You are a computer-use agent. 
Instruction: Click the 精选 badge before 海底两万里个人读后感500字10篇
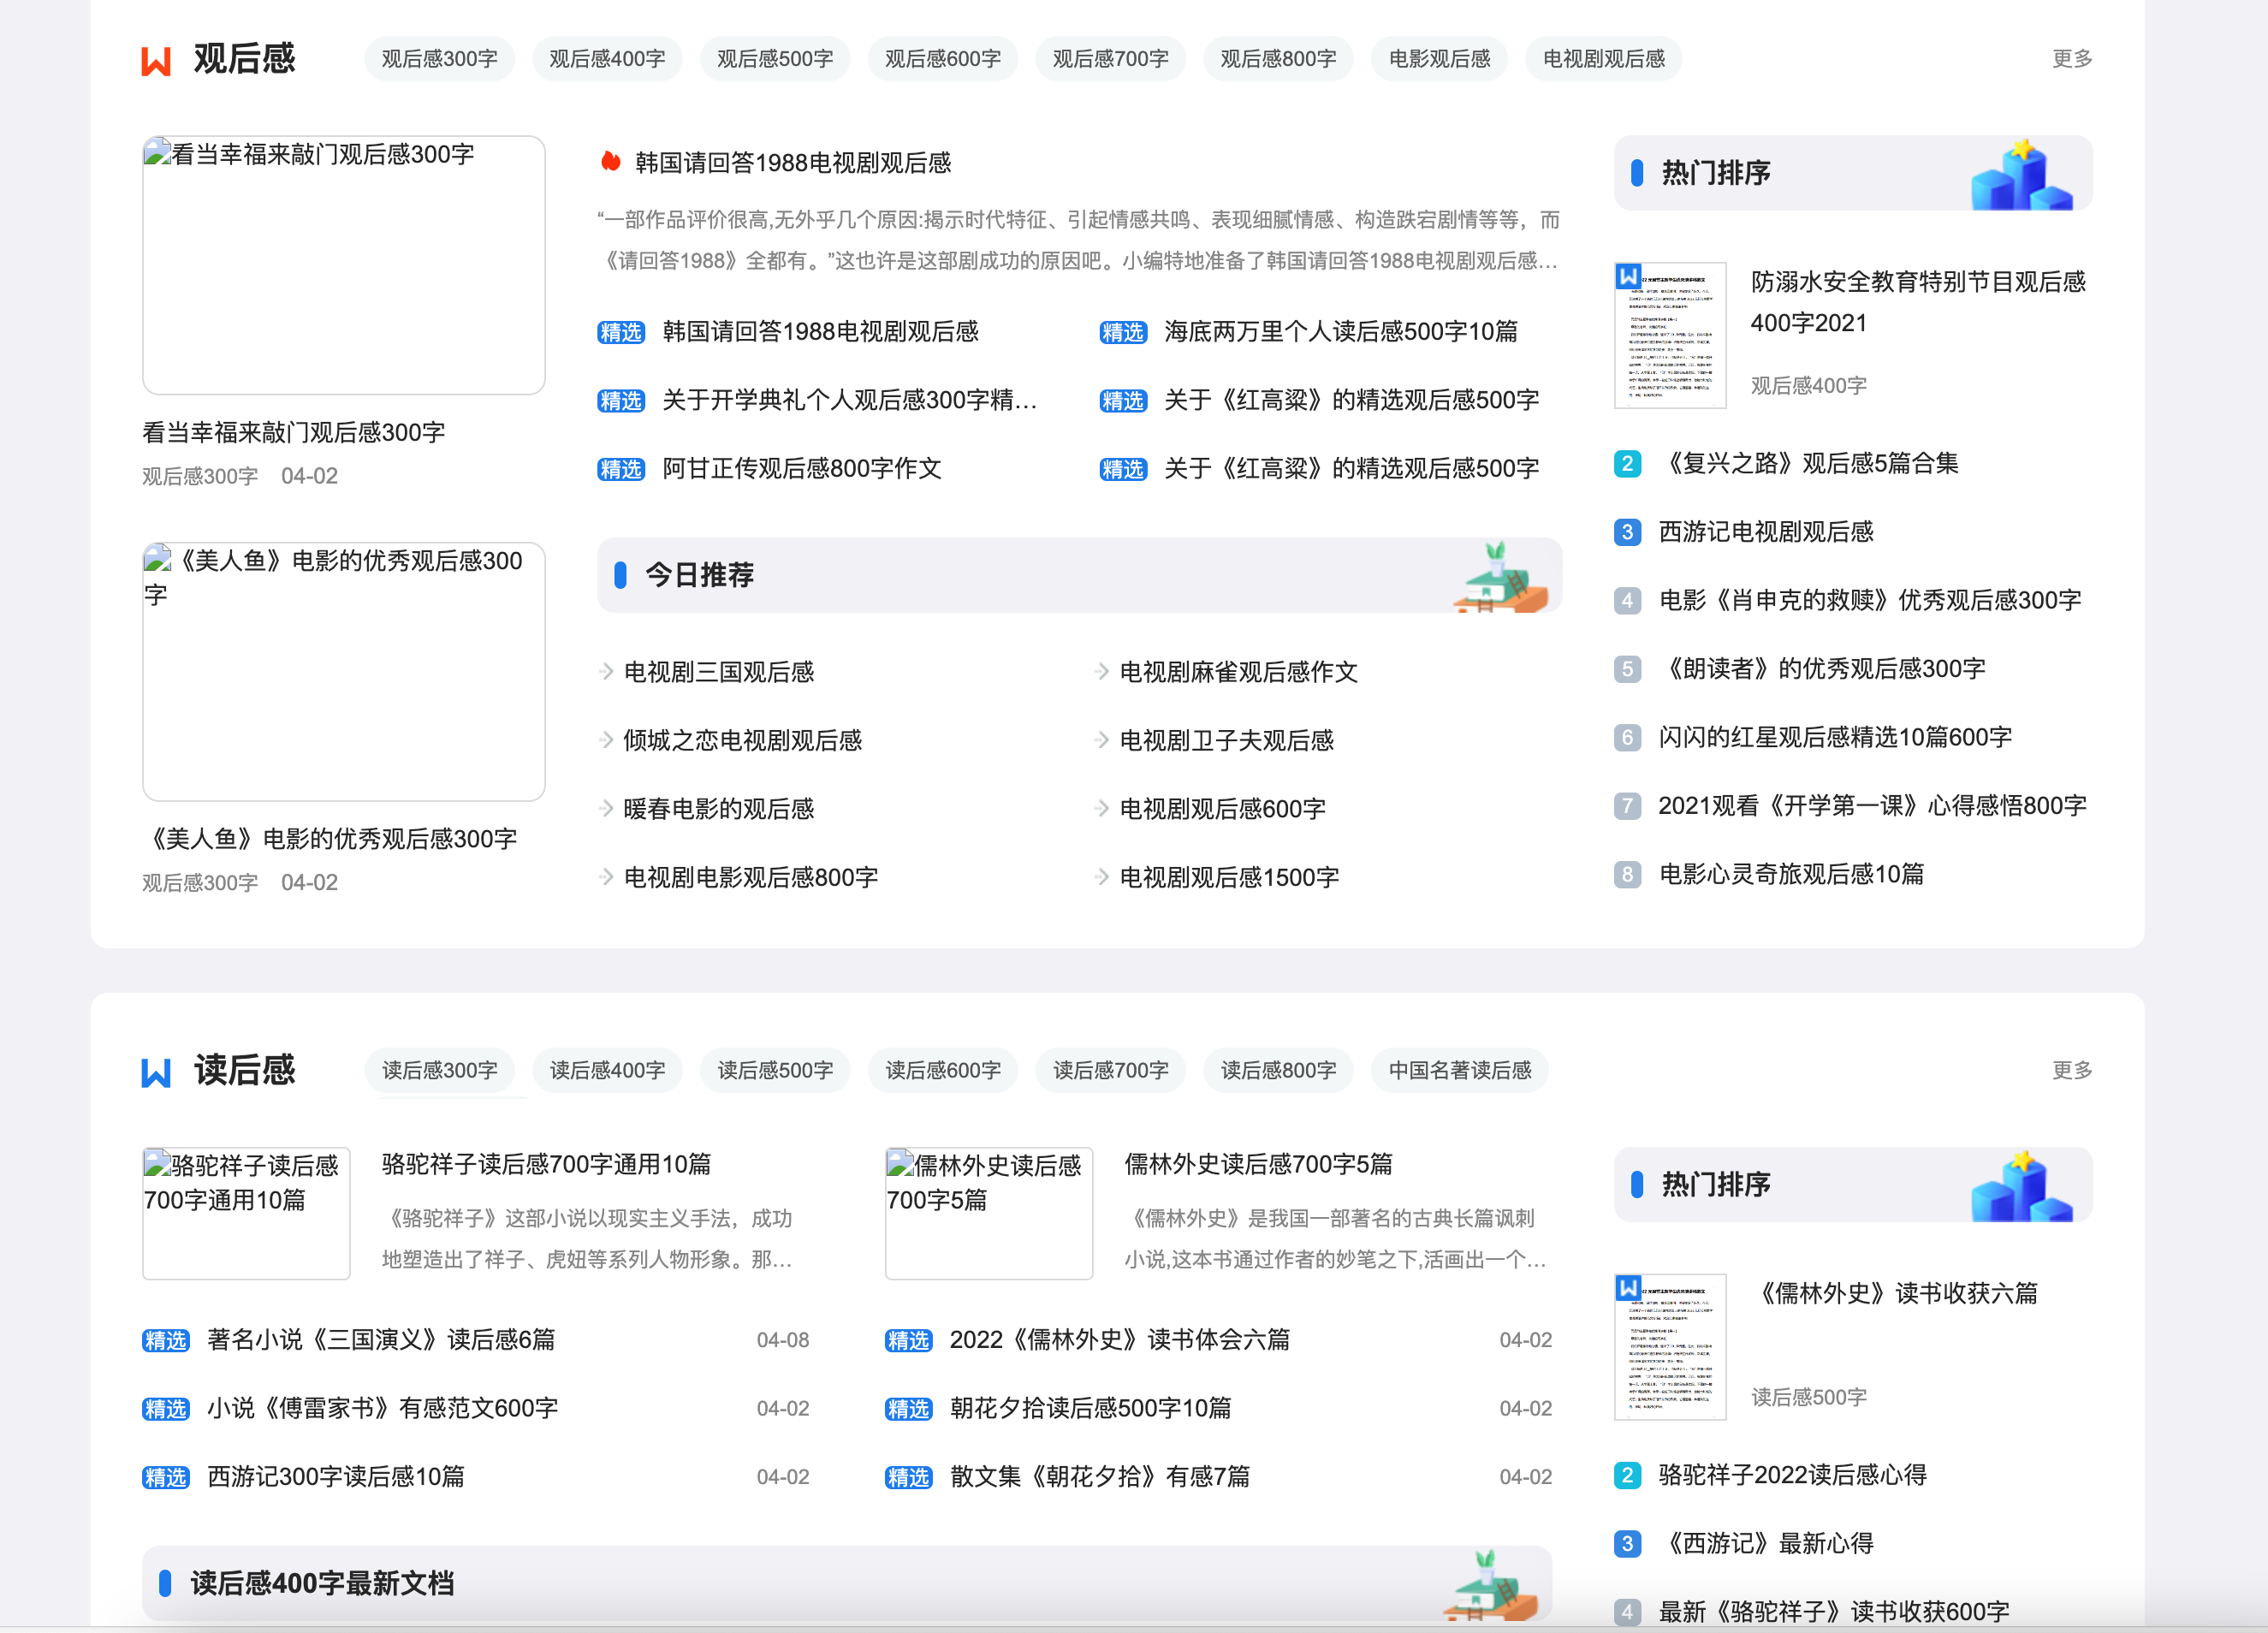(1123, 332)
